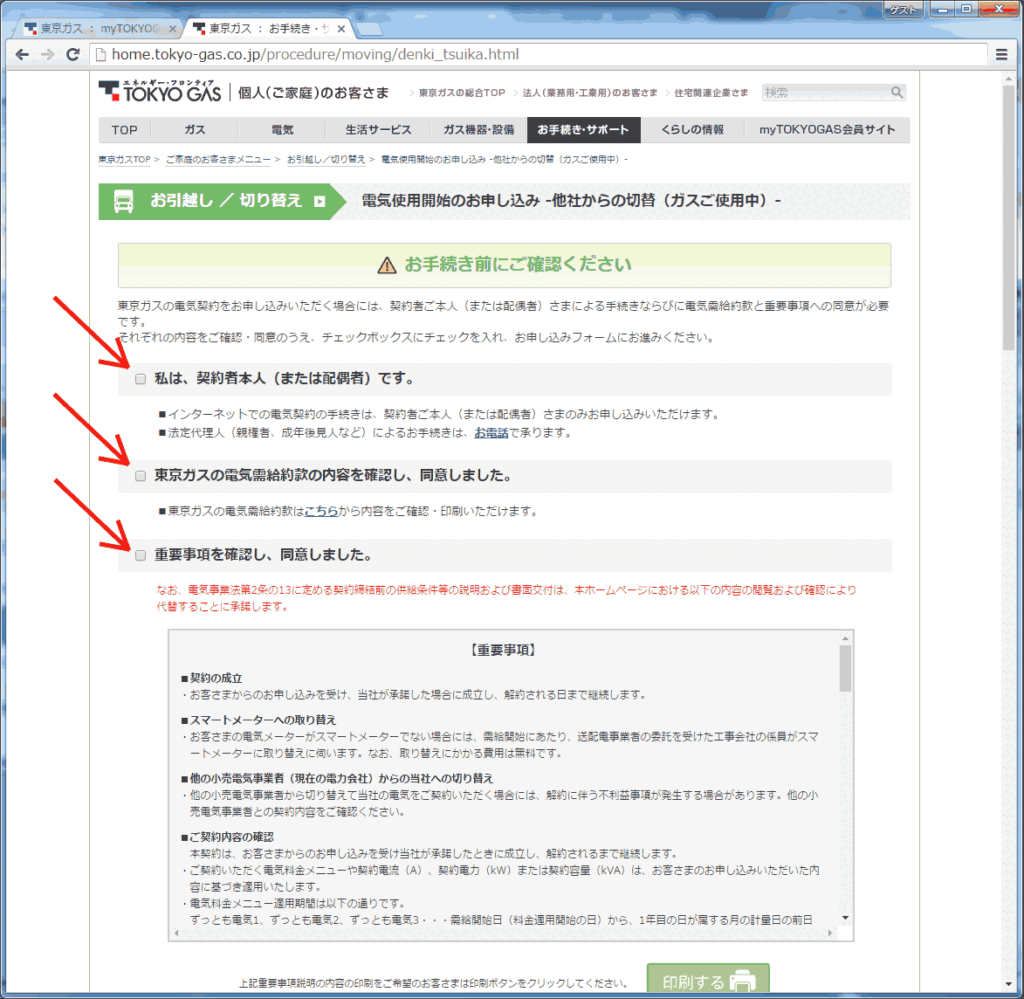Screen dimensions: 1024x999
Task: Click the printer icon on print button
Action: tap(743, 981)
